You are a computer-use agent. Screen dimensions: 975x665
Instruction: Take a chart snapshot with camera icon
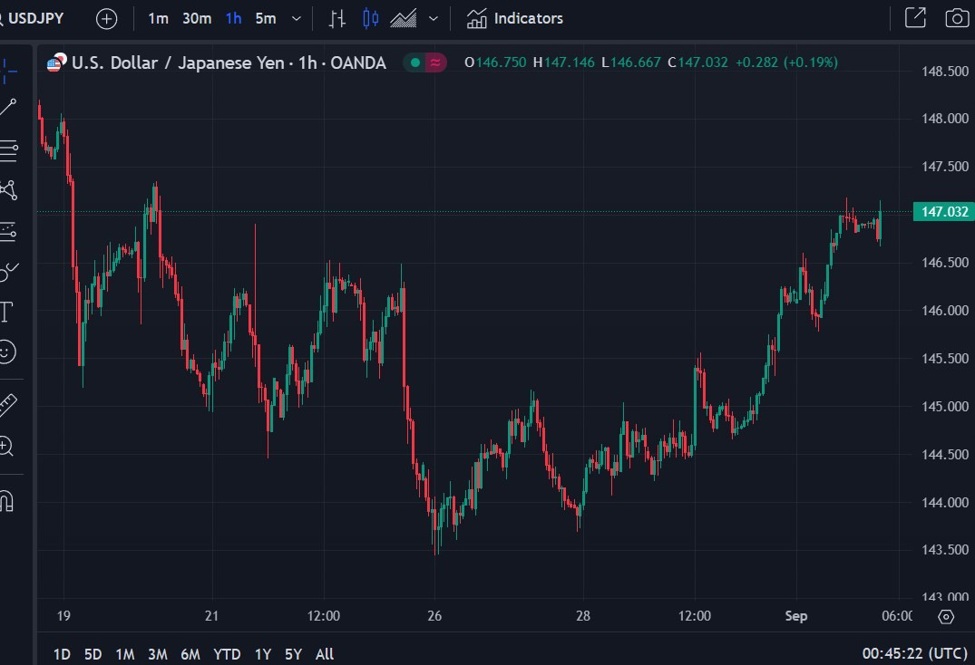coord(956,18)
